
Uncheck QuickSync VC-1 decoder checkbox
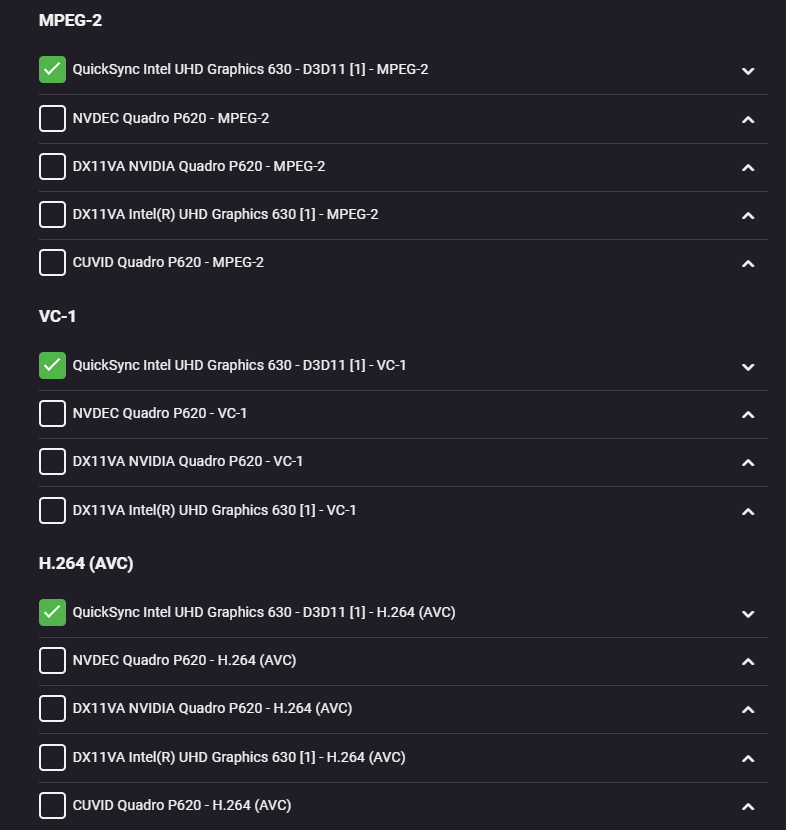click(52, 366)
